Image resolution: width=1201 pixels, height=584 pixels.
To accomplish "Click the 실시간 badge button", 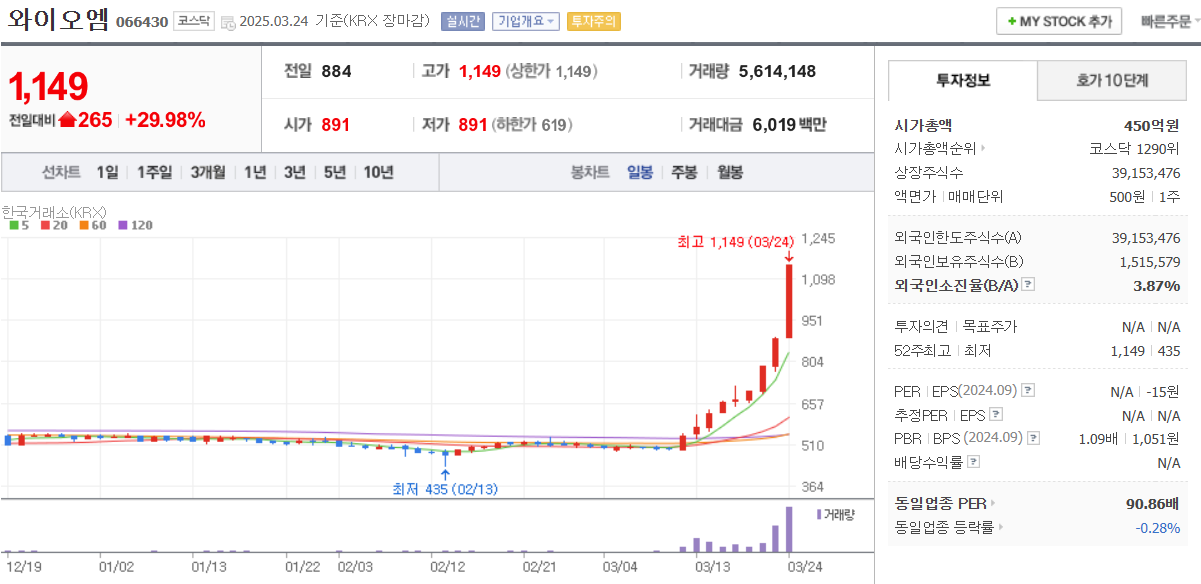I will tap(462, 21).
